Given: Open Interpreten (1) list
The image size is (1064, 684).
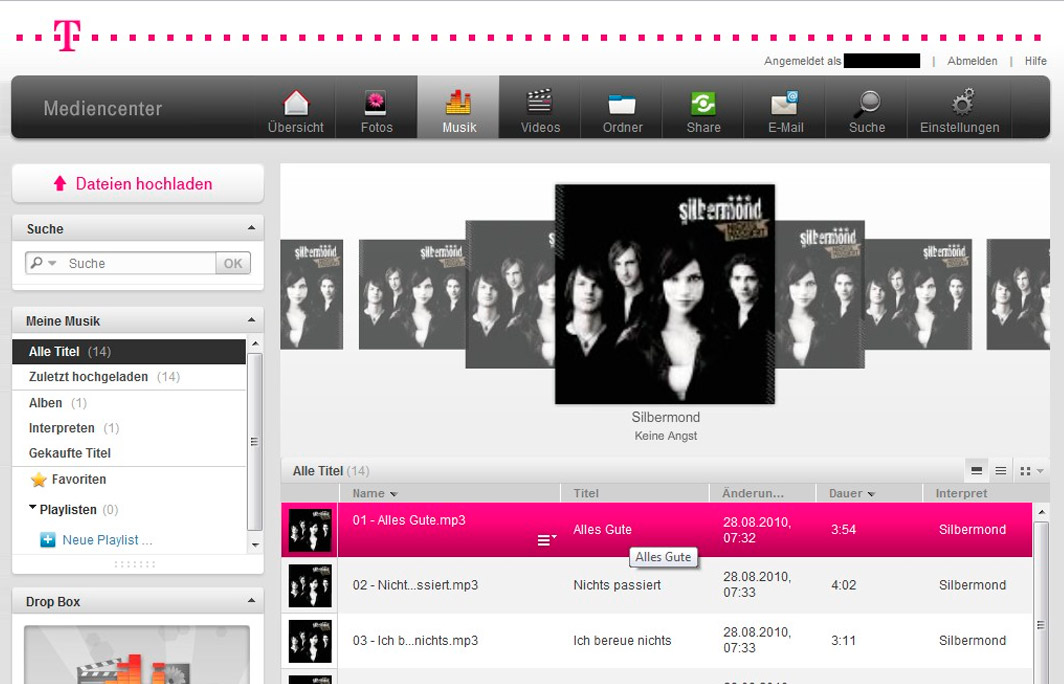Looking at the screenshot, I should coord(129,428).
